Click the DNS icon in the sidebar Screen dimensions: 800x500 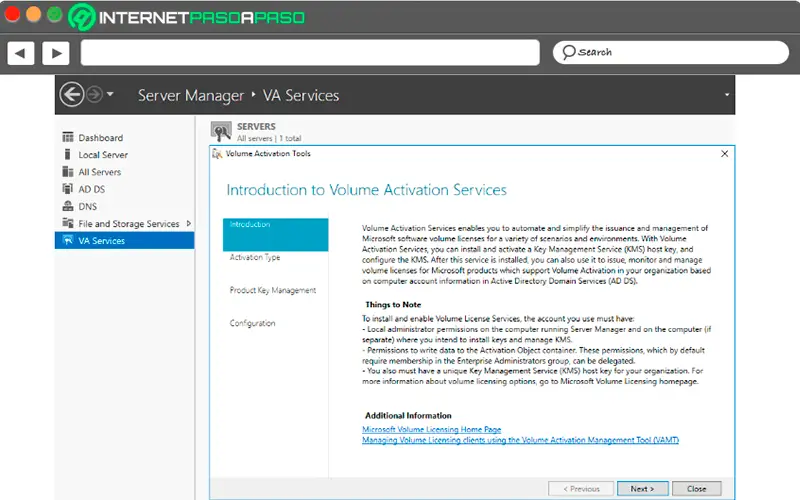68,206
